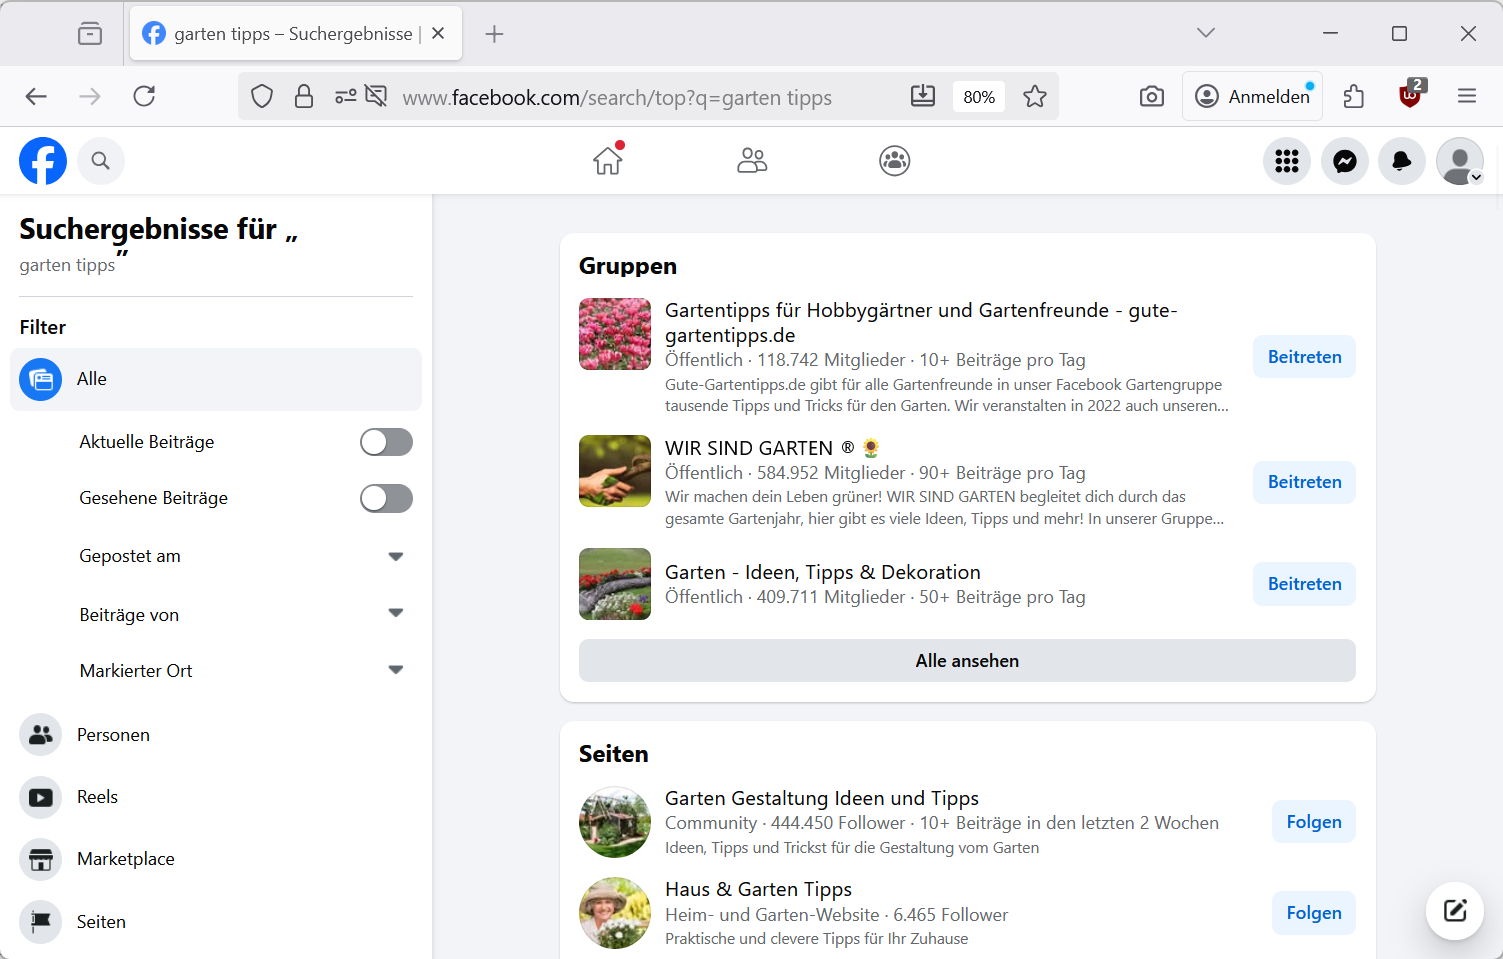Open the Facebook apps grid menu
The height and width of the screenshot is (959, 1503).
[1286, 161]
